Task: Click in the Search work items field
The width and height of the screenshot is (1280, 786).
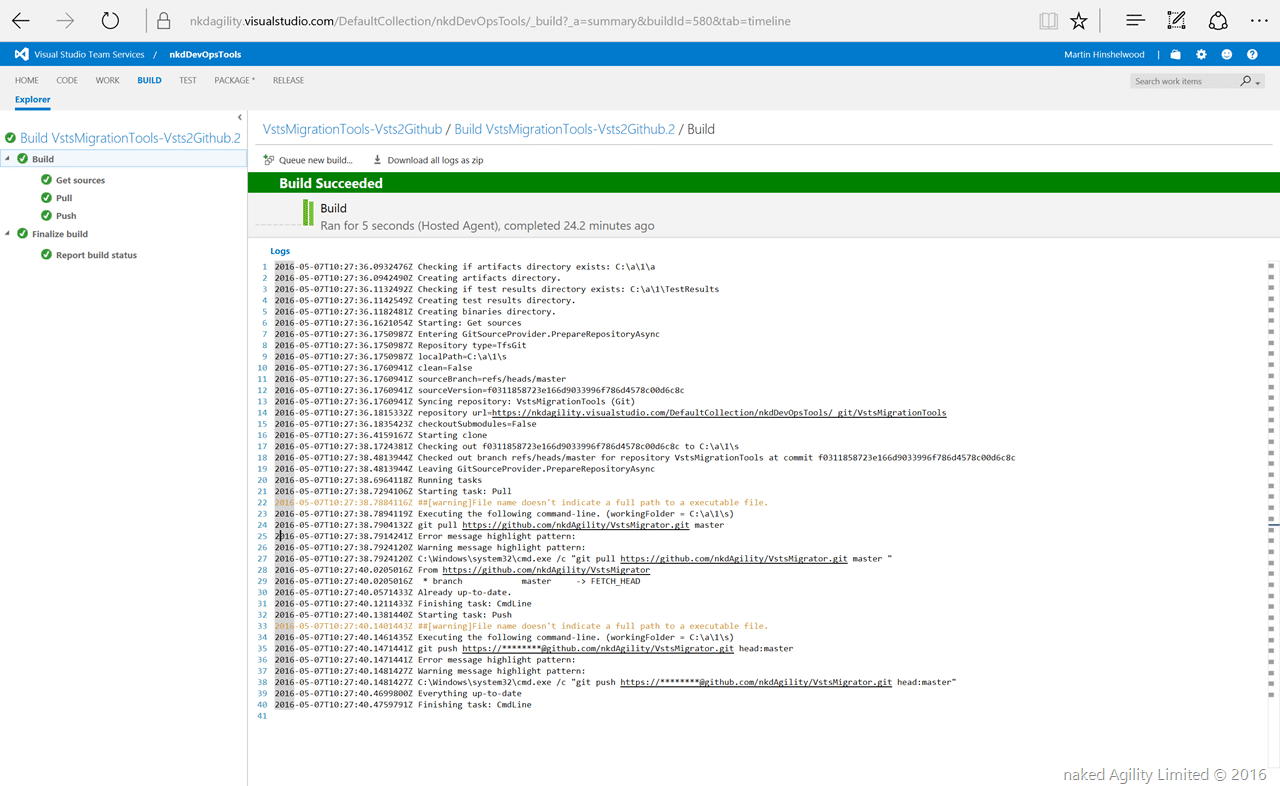Action: (1185, 81)
